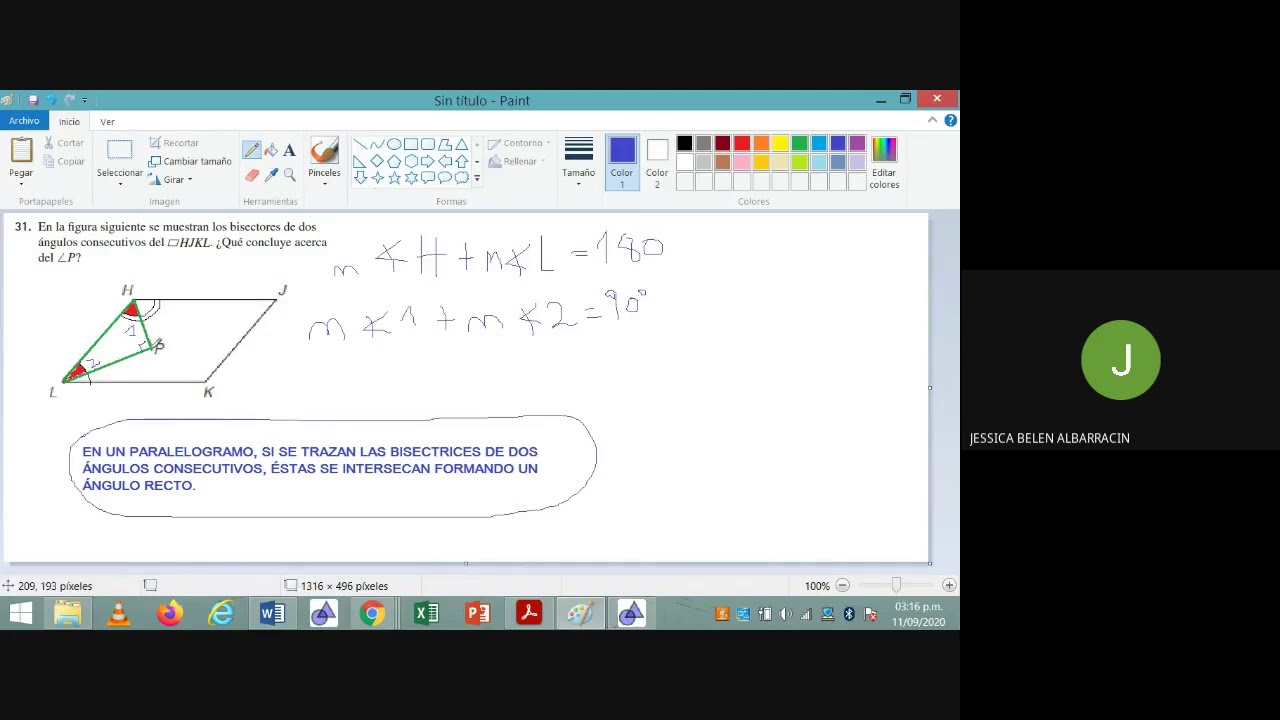Click the Zoom in plus button

tap(949, 586)
